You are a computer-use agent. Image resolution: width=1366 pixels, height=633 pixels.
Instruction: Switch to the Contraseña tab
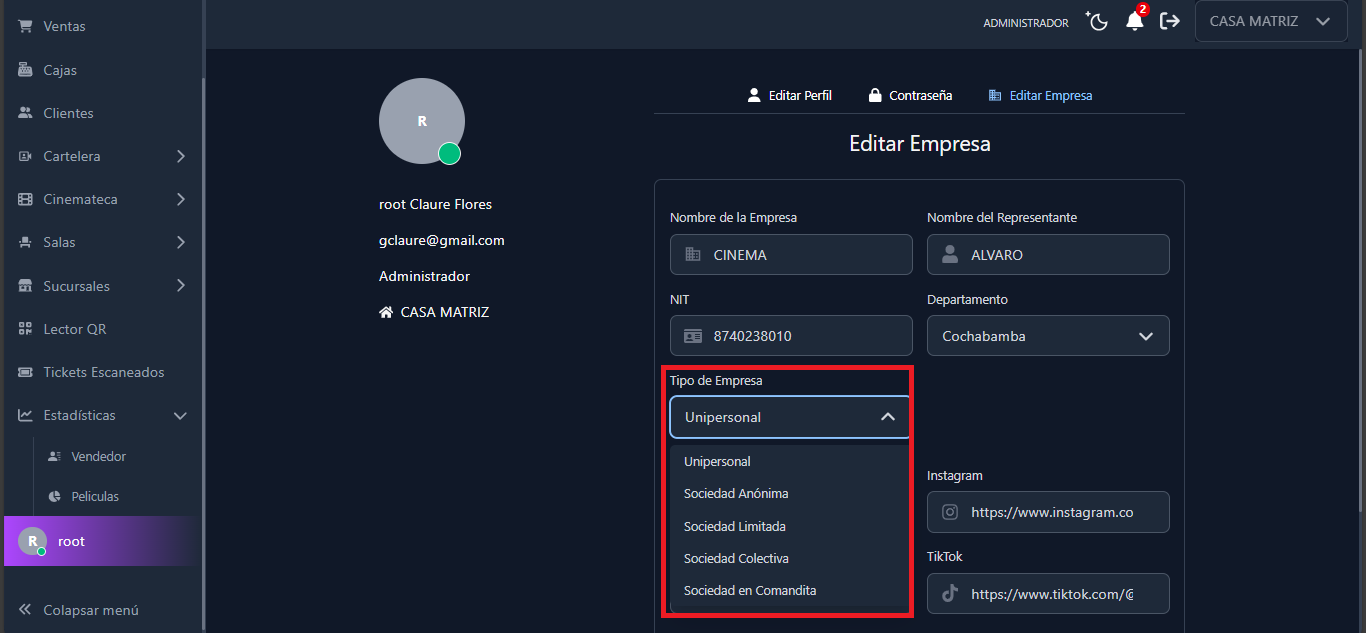(910, 95)
